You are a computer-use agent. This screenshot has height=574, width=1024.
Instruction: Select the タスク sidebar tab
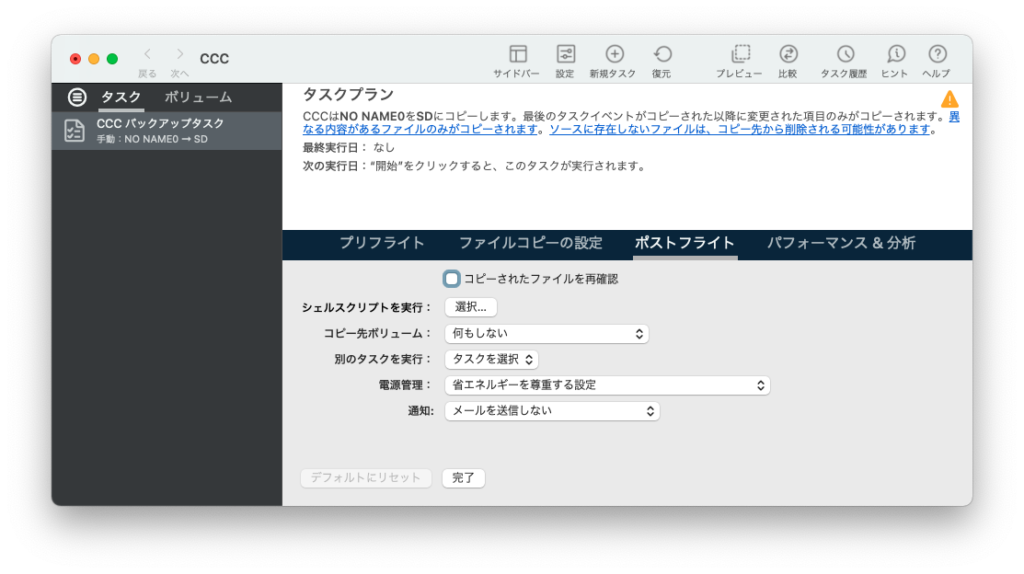pyautogui.click(x=121, y=97)
